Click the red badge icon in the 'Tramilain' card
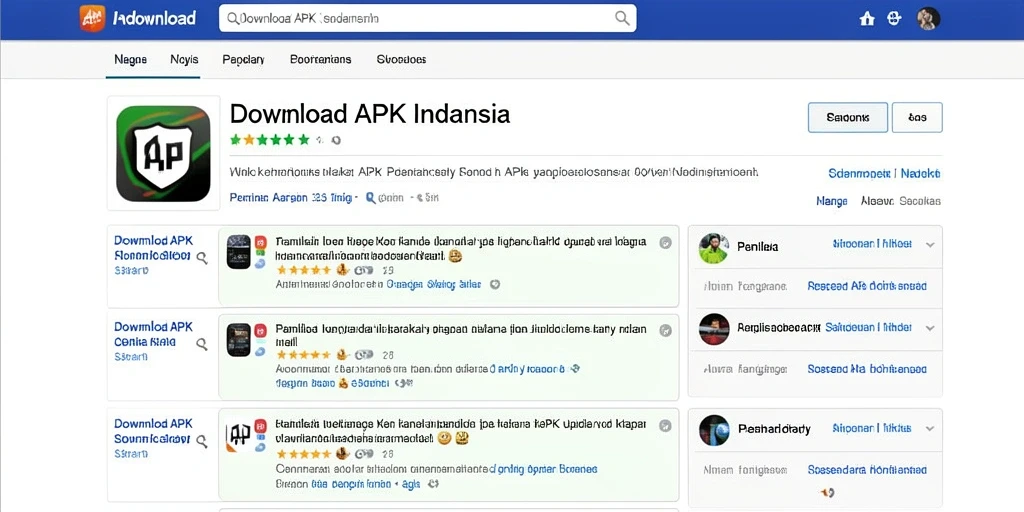This screenshot has width=1024, height=512. tap(260, 242)
